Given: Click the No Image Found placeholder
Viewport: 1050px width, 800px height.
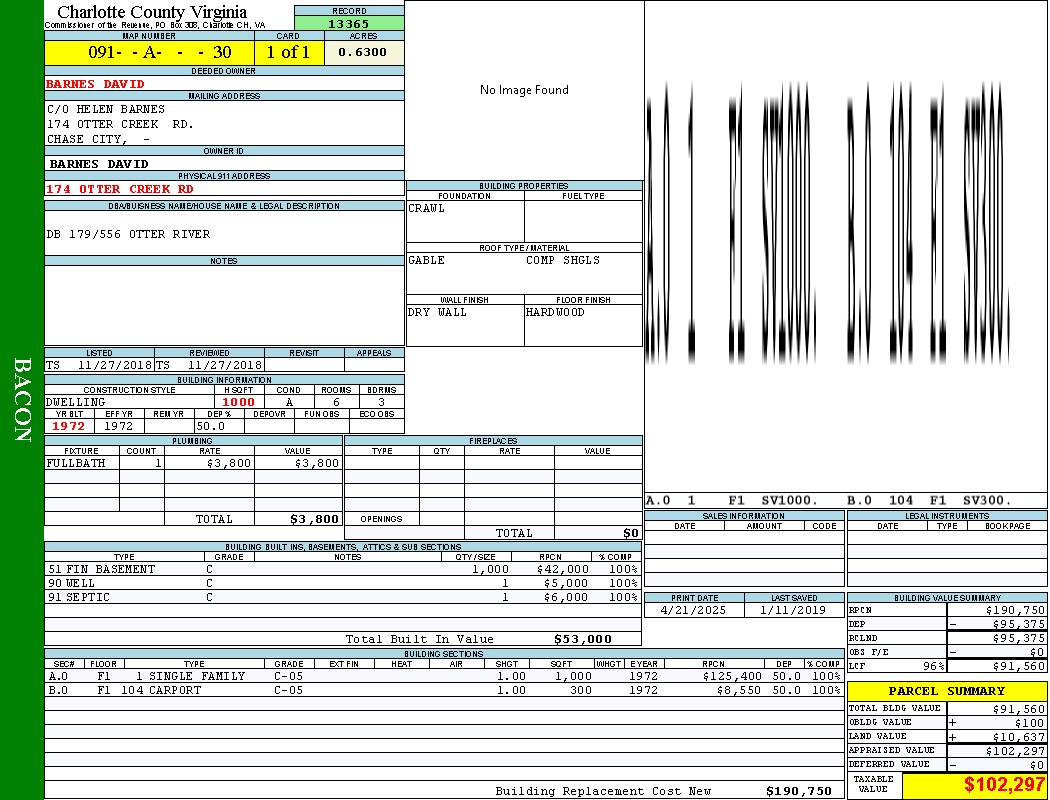Looking at the screenshot, I should [524, 90].
